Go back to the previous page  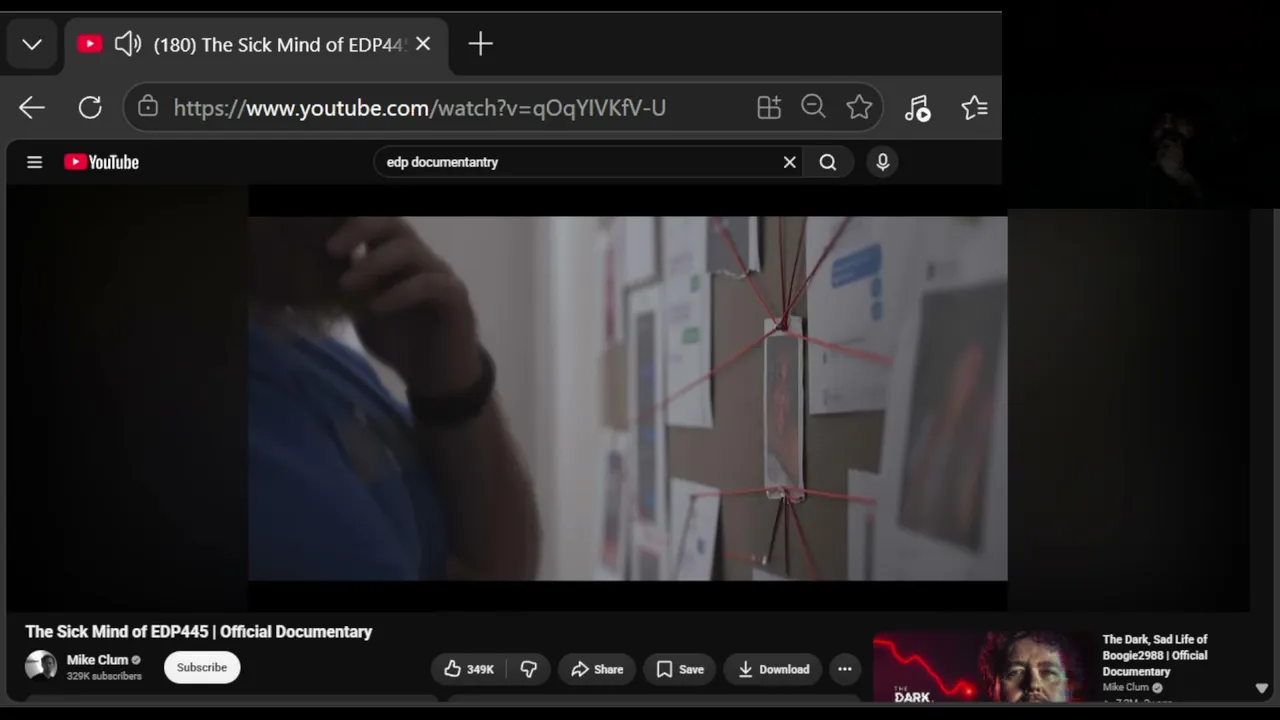click(x=32, y=108)
